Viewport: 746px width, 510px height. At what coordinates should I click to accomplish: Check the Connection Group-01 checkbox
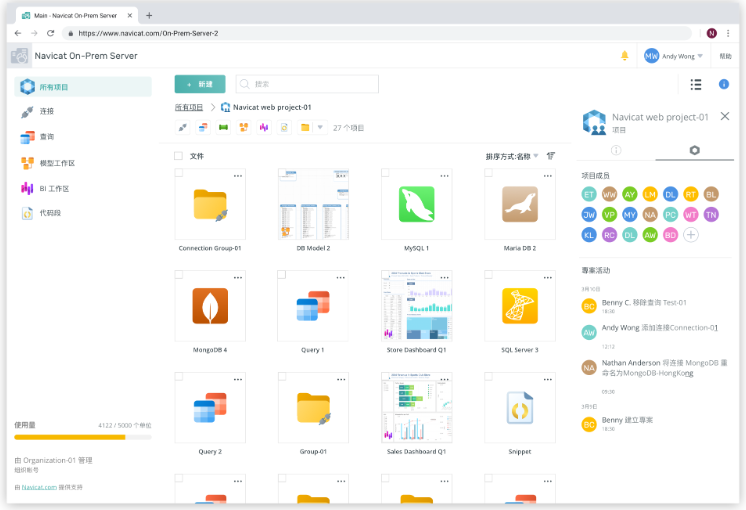tap(179, 173)
